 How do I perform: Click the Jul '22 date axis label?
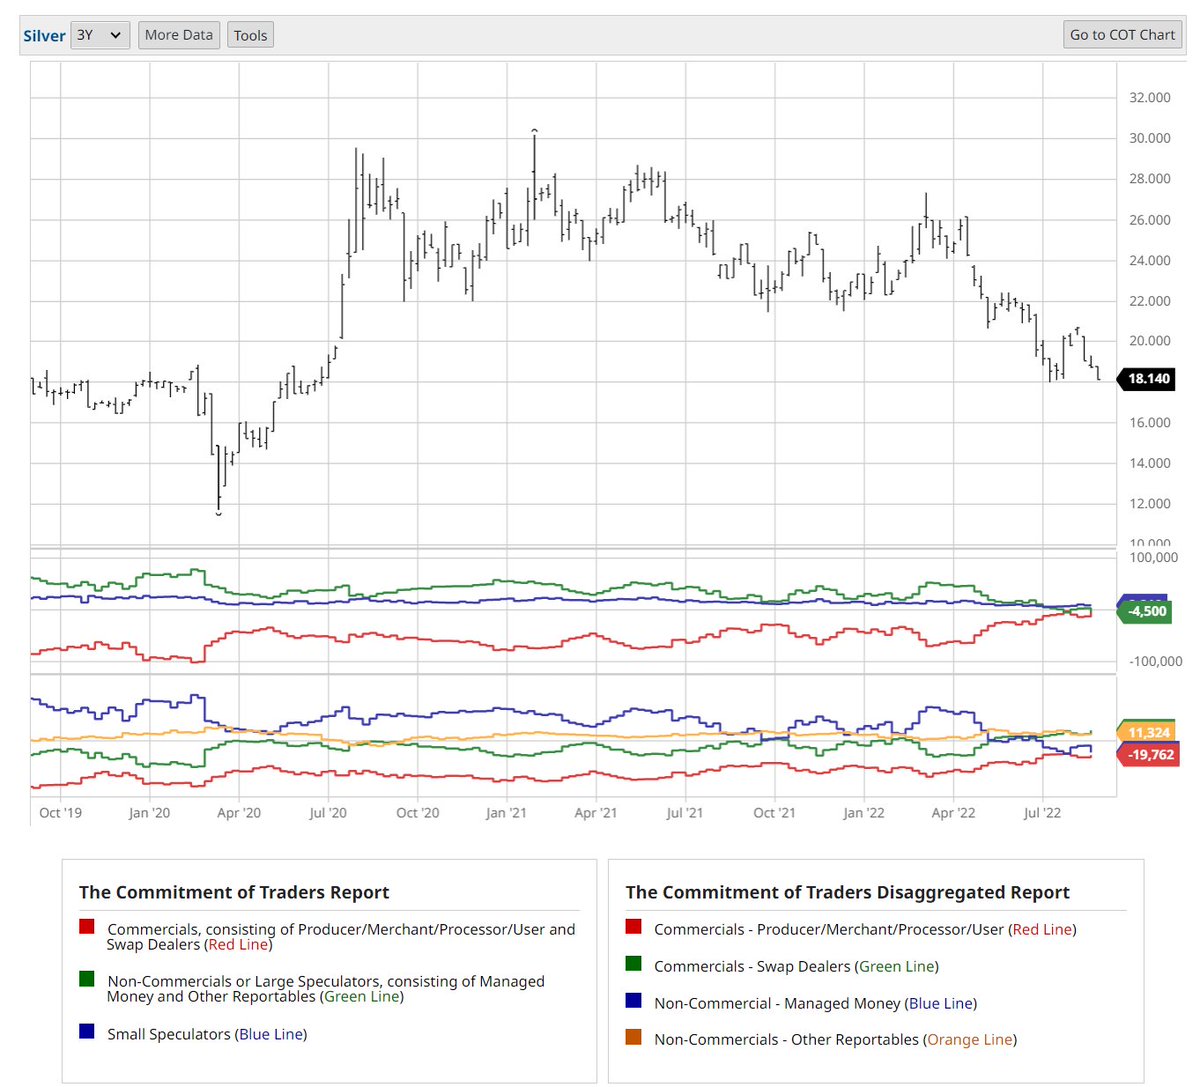click(x=1042, y=813)
